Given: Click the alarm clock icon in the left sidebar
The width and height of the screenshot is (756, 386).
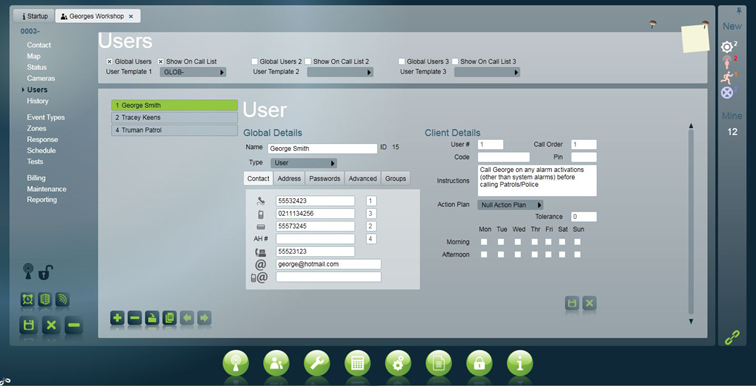Looking at the screenshot, I should (27, 299).
